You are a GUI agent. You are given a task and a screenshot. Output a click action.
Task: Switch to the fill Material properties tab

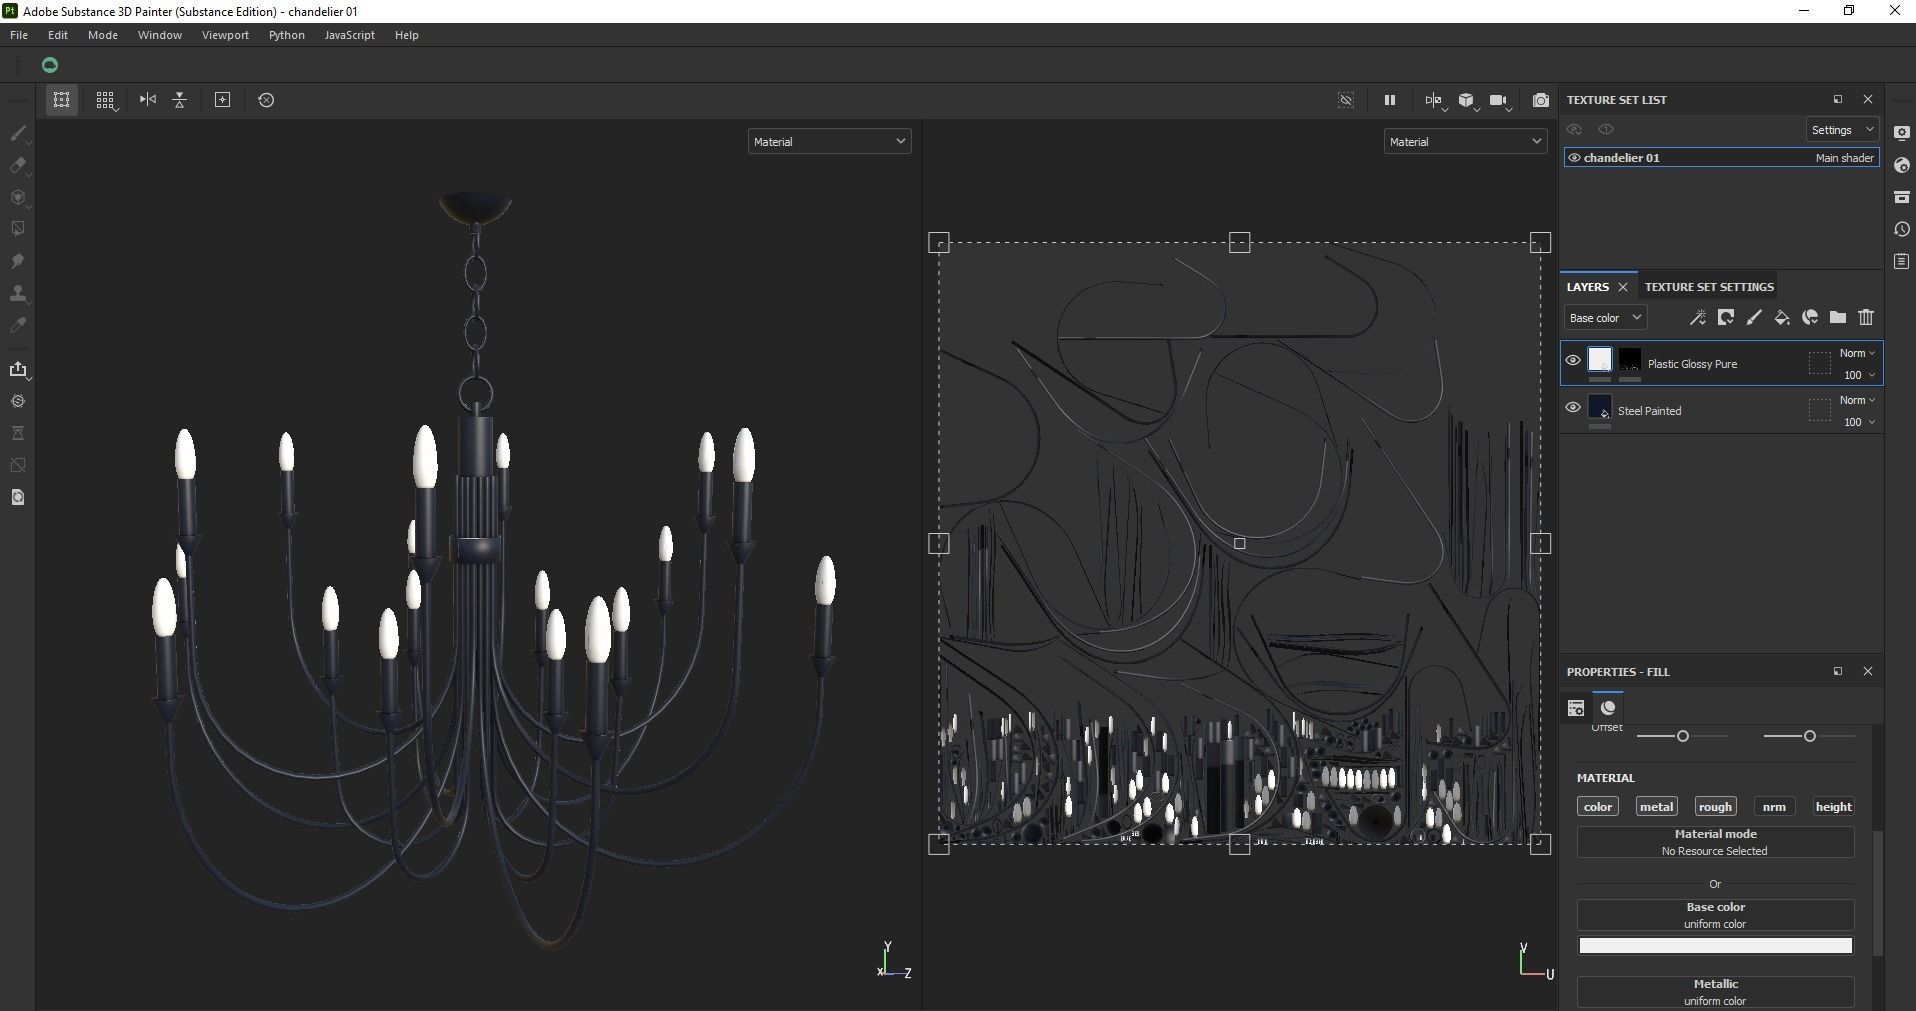(1608, 708)
